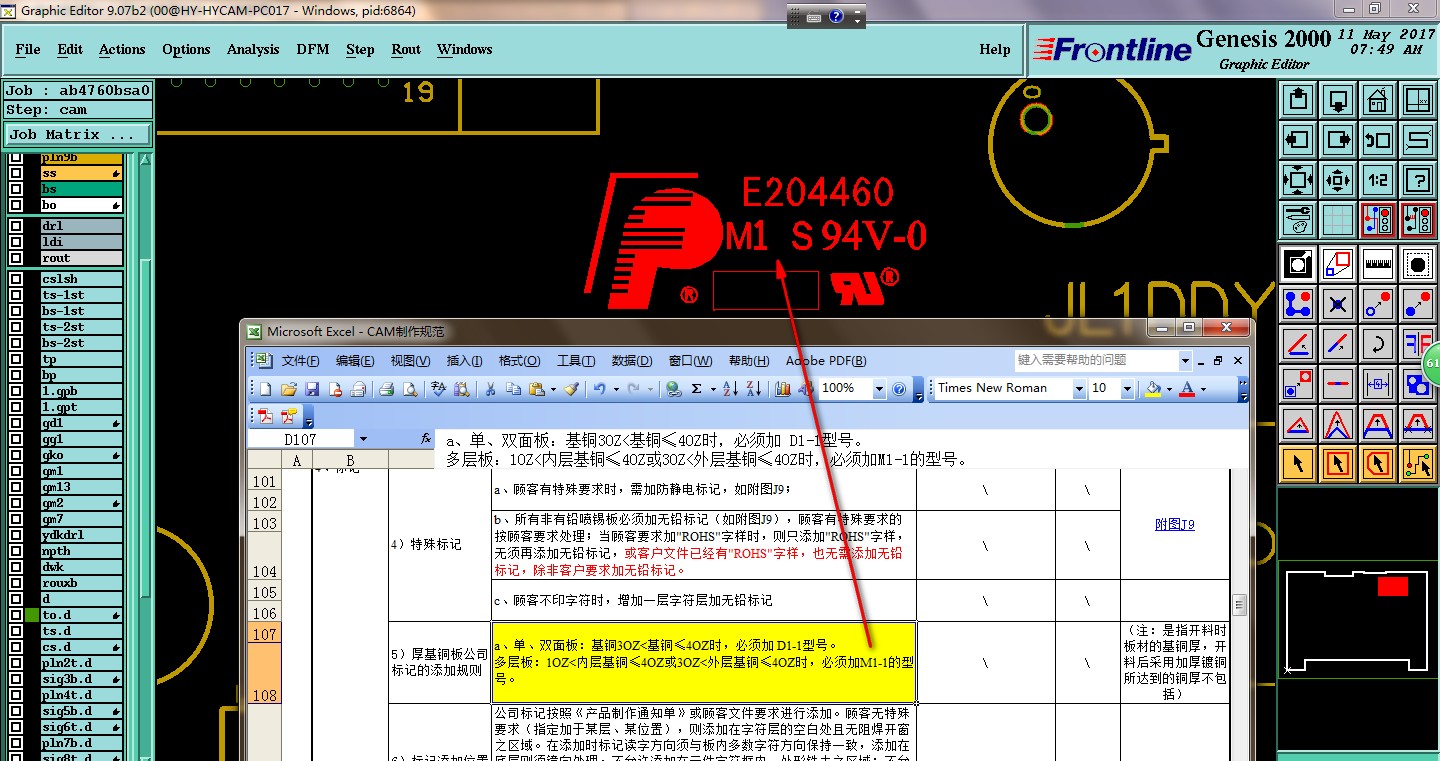
Task: Open the 数据(D) menu in Excel
Action: click(x=632, y=361)
